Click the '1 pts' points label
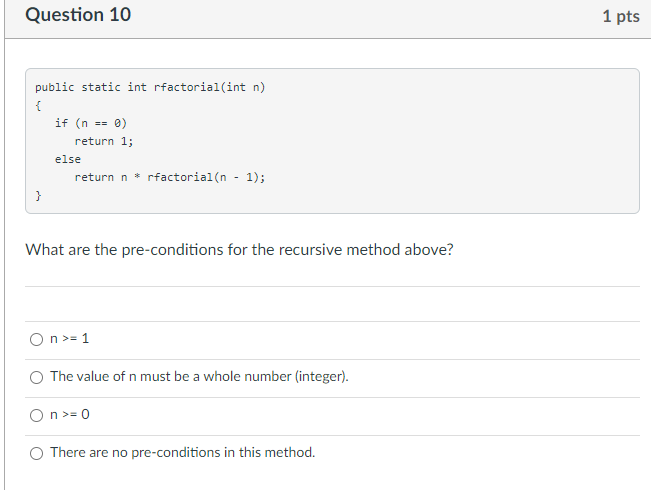This screenshot has height=490, width=651. tap(621, 16)
